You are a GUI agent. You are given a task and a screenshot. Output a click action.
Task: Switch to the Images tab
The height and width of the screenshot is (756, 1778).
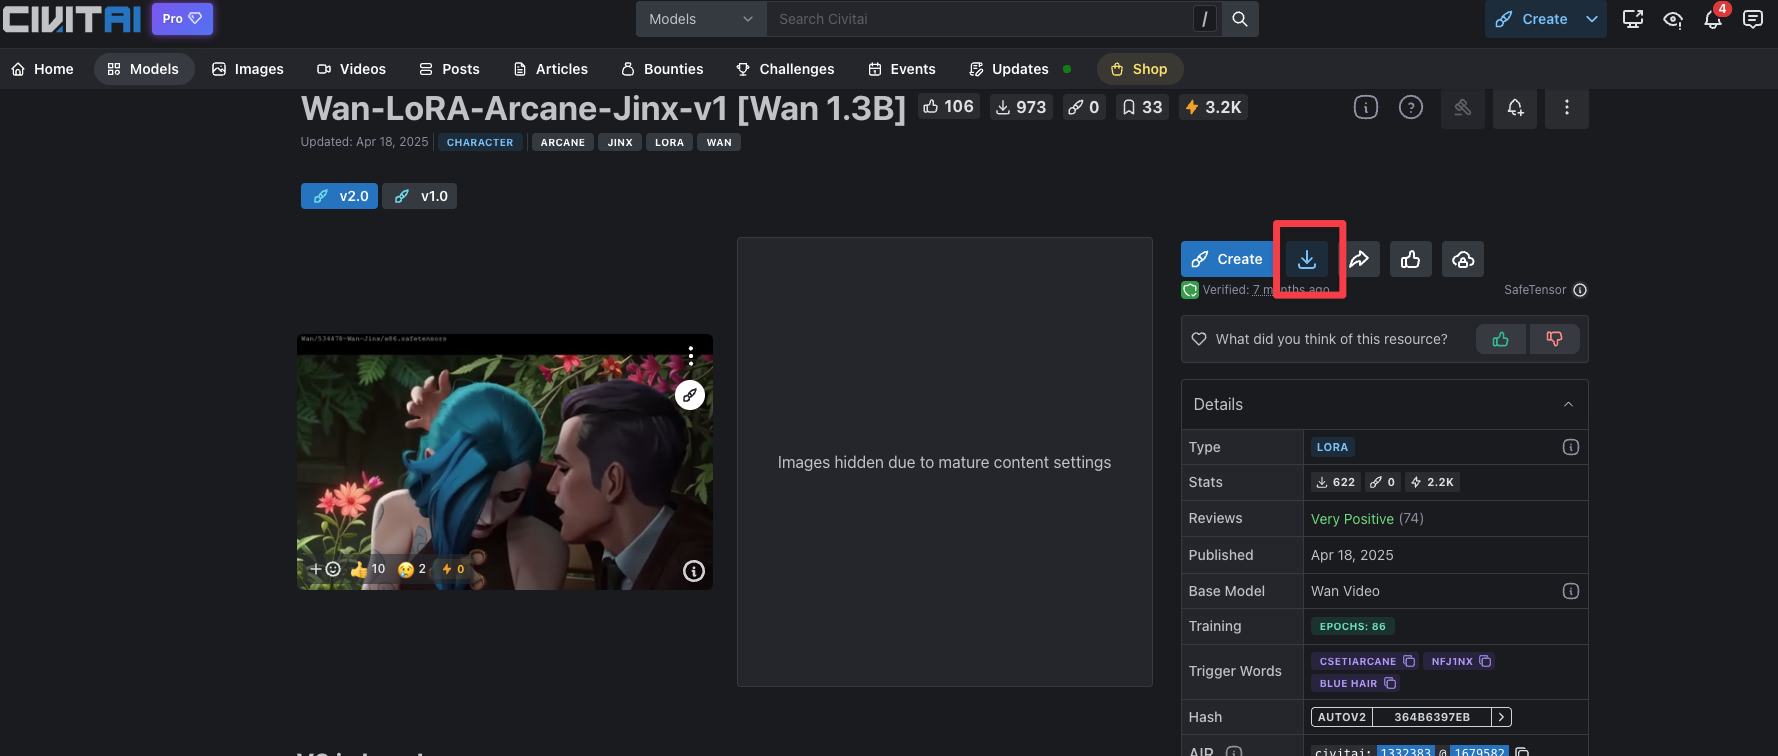(x=248, y=69)
